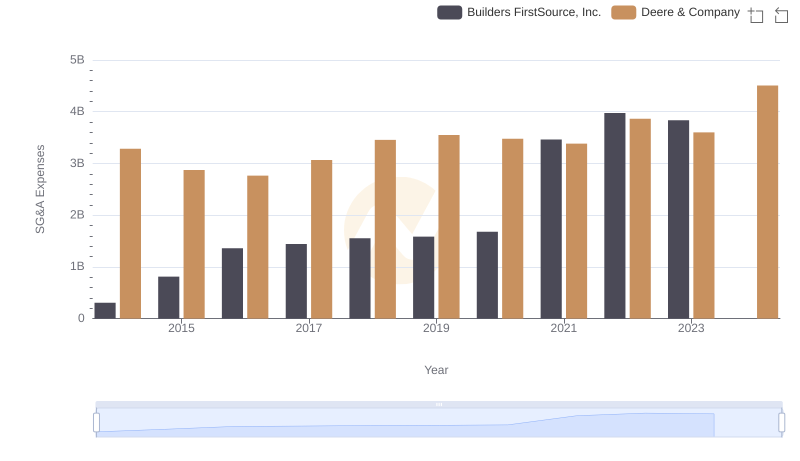Click the data zoom overview area
The image size is (800, 461).
[439, 422]
